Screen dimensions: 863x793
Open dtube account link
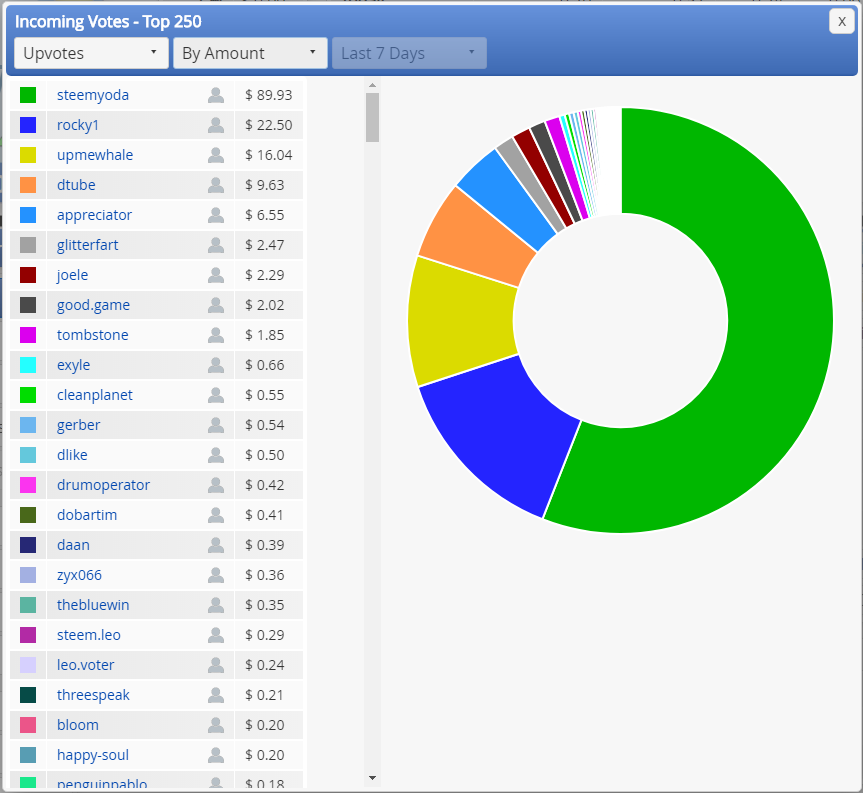[x=76, y=185]
